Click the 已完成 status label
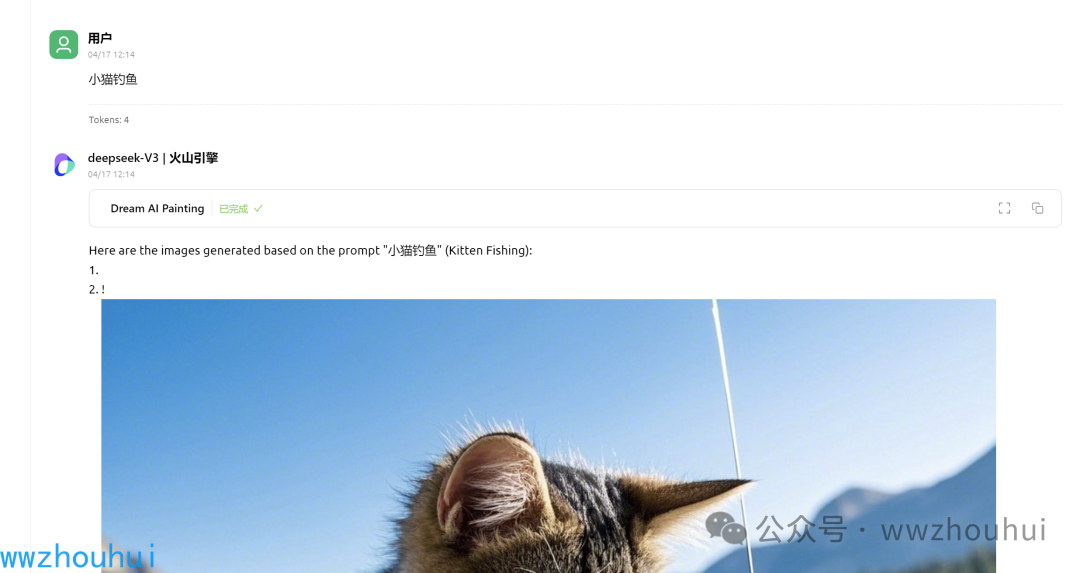 (x=233, y=209)
